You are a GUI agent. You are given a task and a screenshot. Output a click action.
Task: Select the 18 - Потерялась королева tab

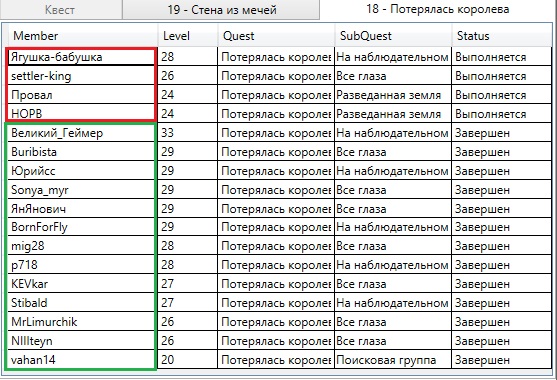pos(438,9)
